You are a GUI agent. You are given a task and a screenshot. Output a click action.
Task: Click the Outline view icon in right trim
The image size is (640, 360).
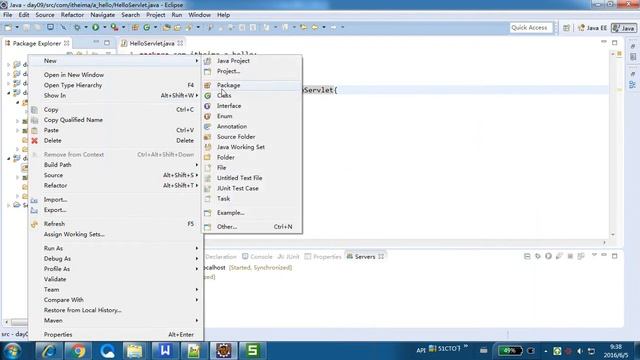click(x=633, y=84)
